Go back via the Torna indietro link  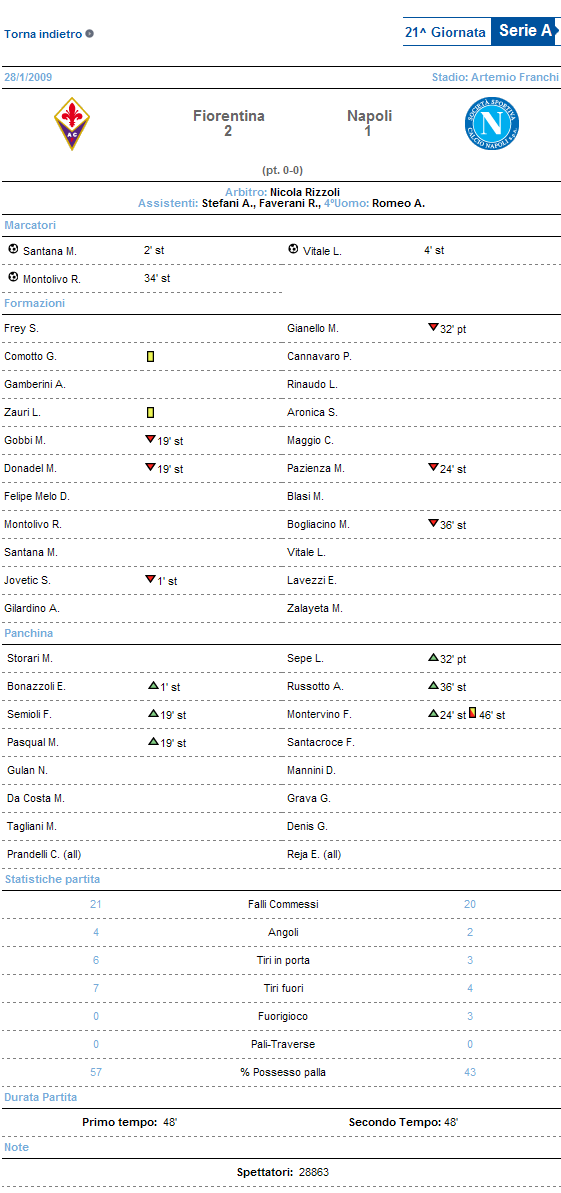pyautogui.click(x=43, y=34)
